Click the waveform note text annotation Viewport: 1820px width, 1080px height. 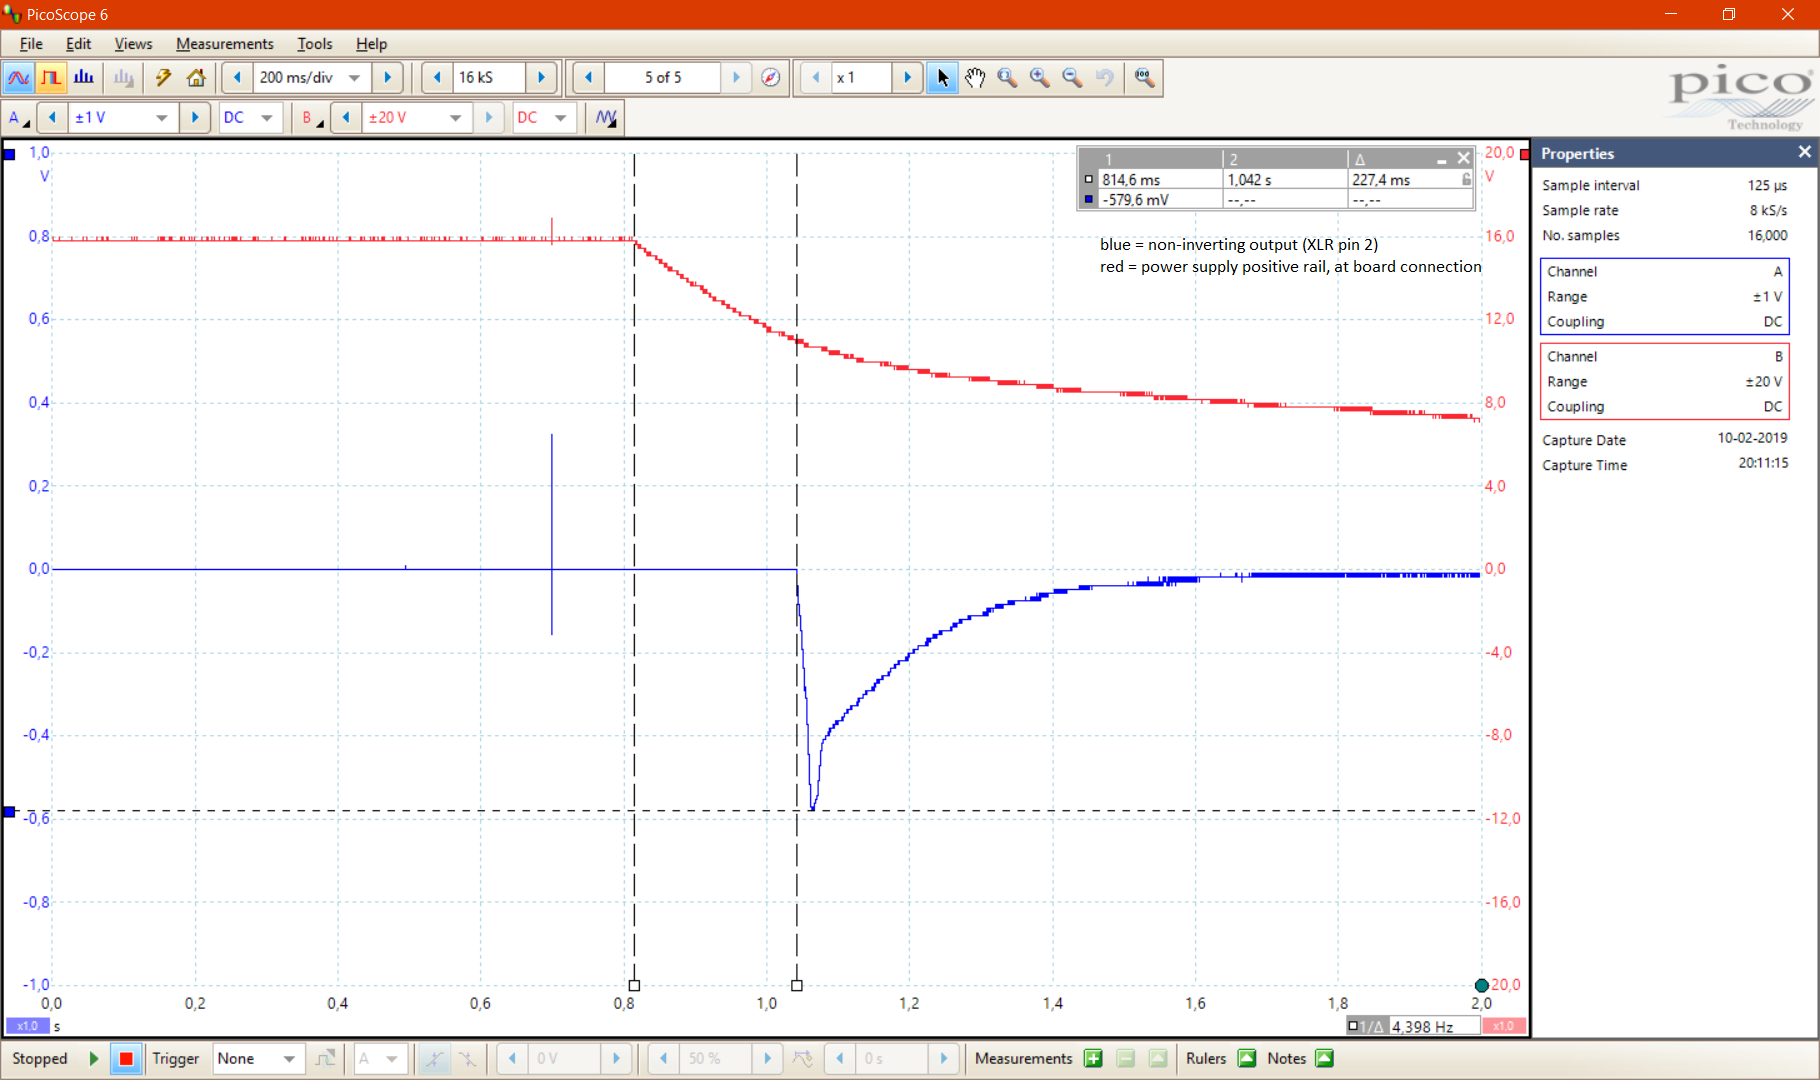(1290, 255)
